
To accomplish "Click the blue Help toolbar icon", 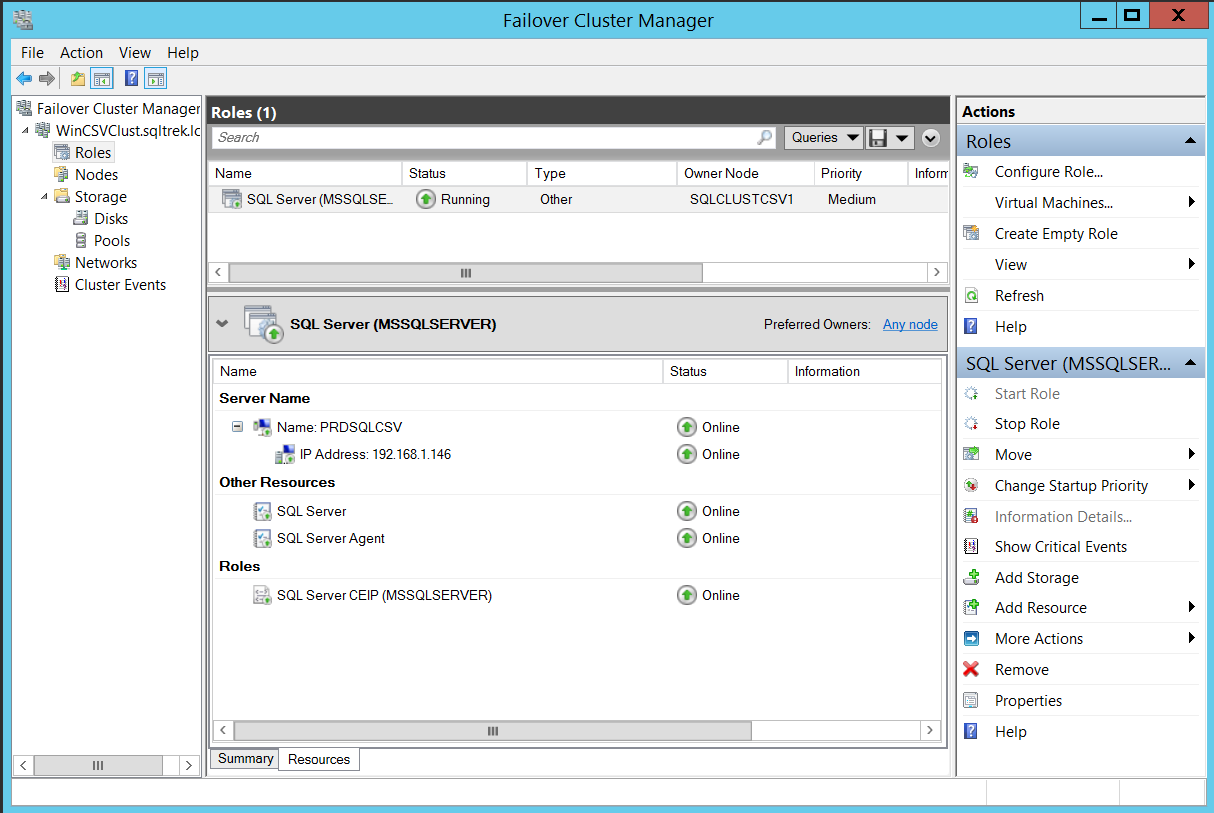I will 131,79.
